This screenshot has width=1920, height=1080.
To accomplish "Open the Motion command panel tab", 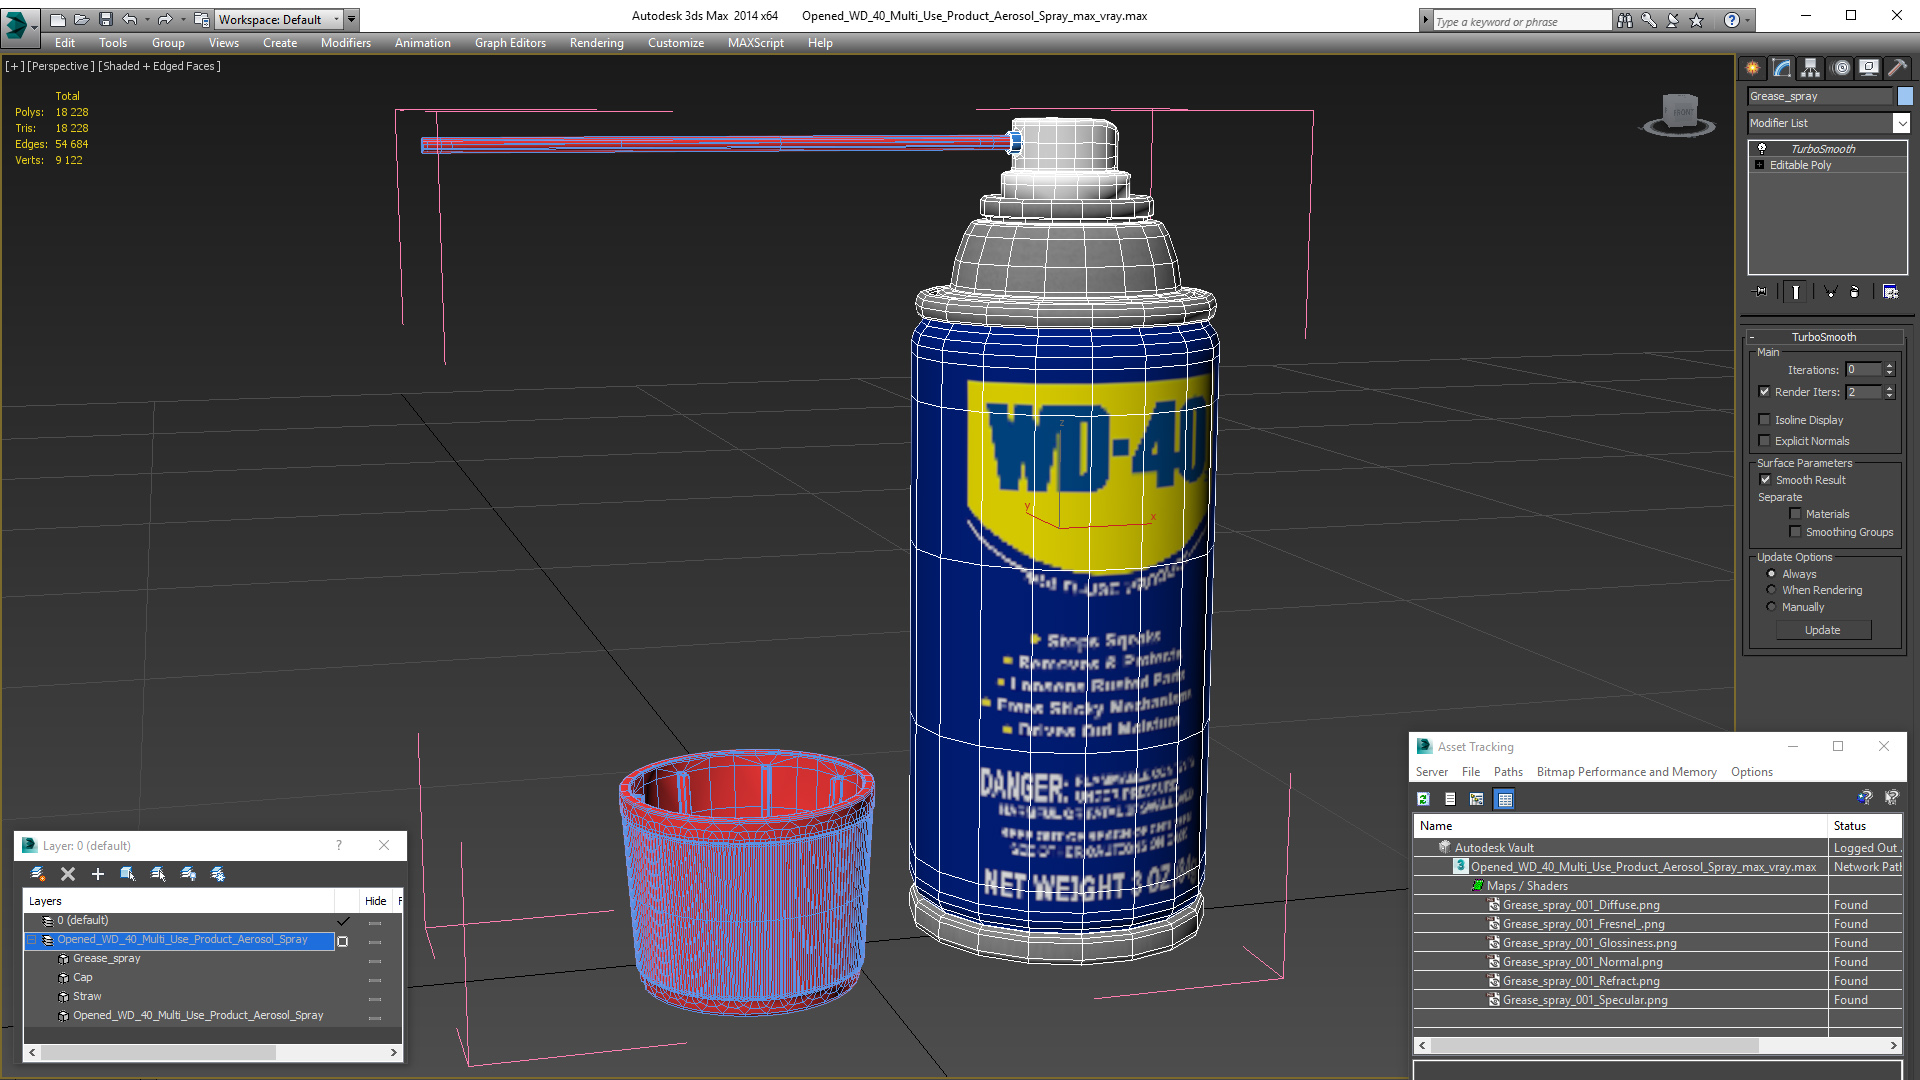I will point(1841,68).
